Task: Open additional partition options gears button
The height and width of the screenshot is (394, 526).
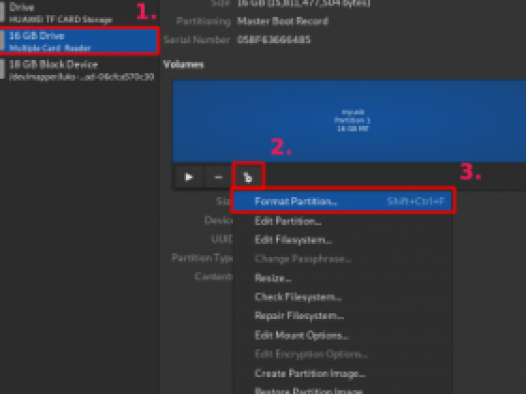Action: click(248, 177)
